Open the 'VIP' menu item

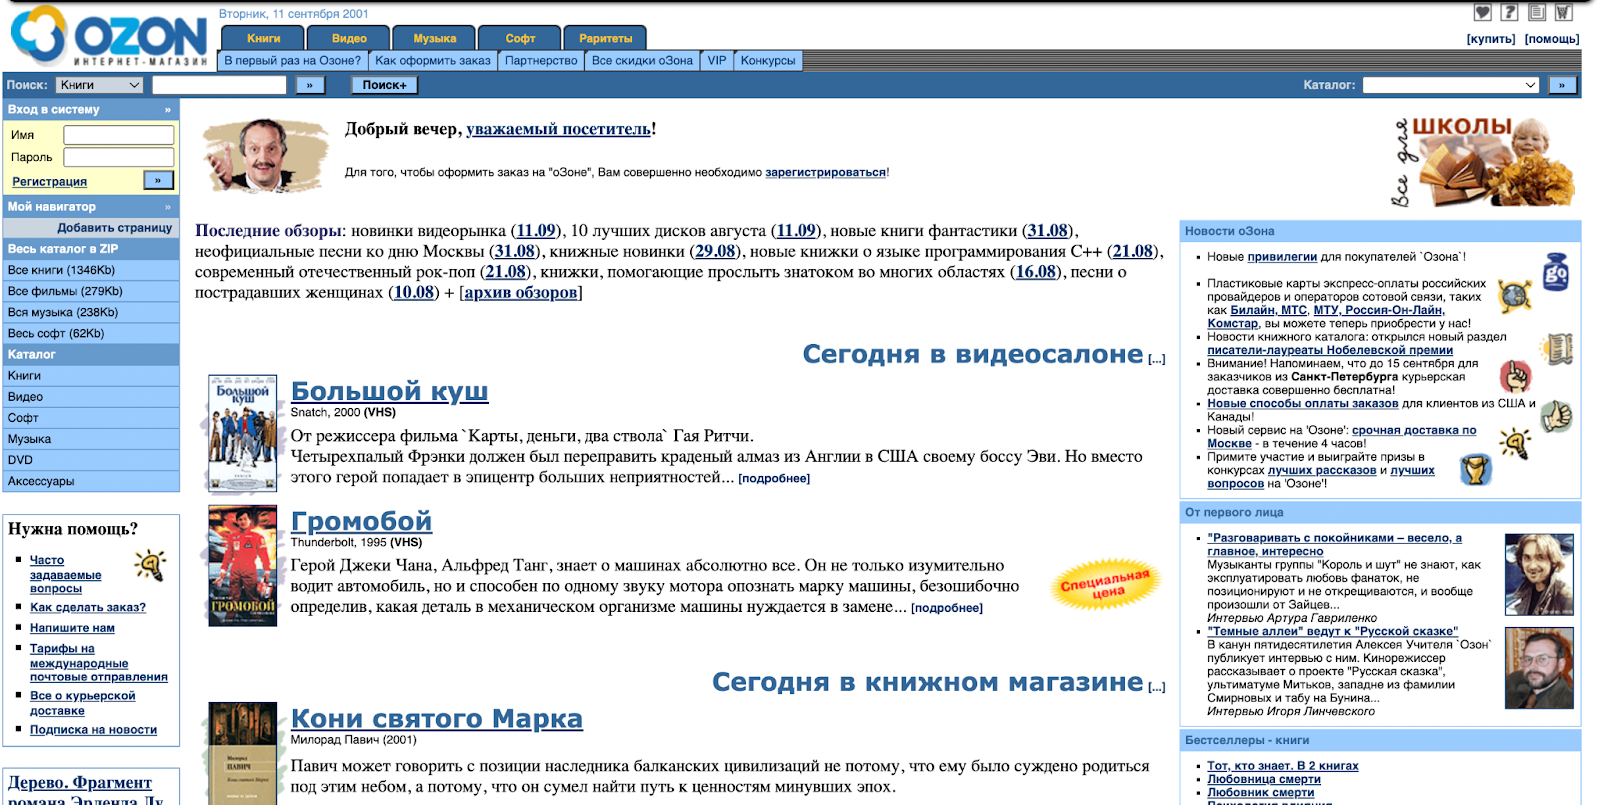coord(717,61)
